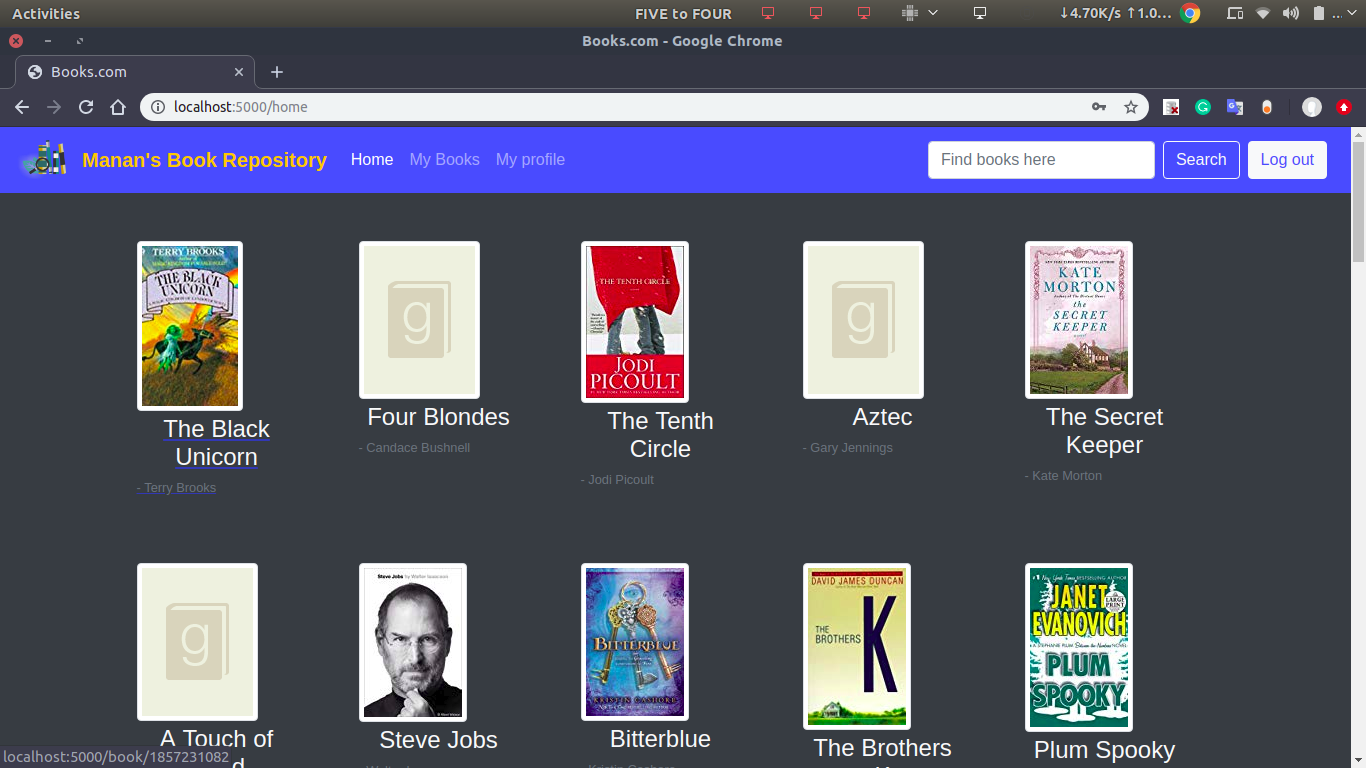Image resolution: width=1366 pixels, height=768 pixels.
Task: Navigate back with the back arrow
Action: point(22,107)
